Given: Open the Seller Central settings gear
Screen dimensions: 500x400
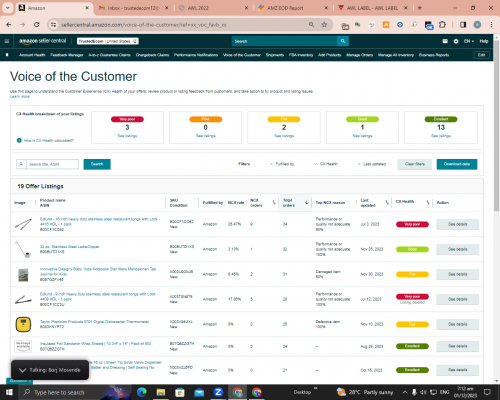Looking at the screenshot, I should pyautogui.click(x=456, y=41).
